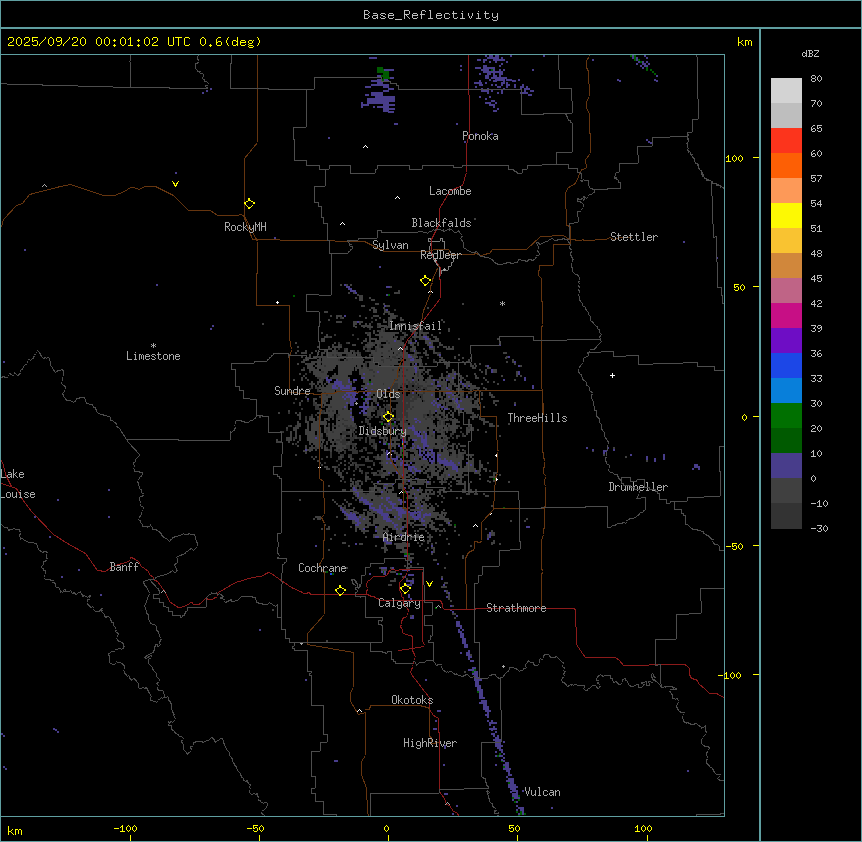The image size is (862, 842).
Task: Choose the topmost light gray legend swatch
Action: click(x=786, y=90)
